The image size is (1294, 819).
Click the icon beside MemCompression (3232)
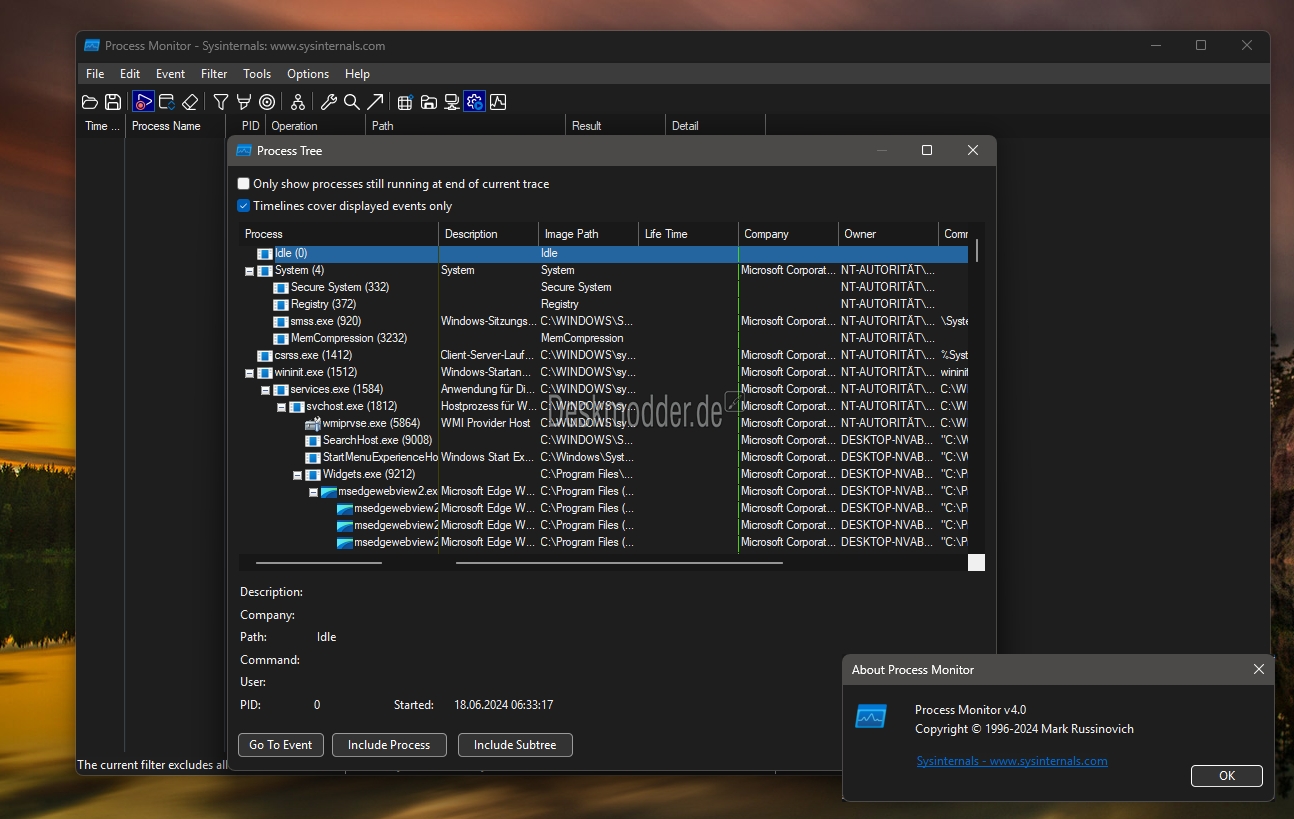(x=281, y=339)
